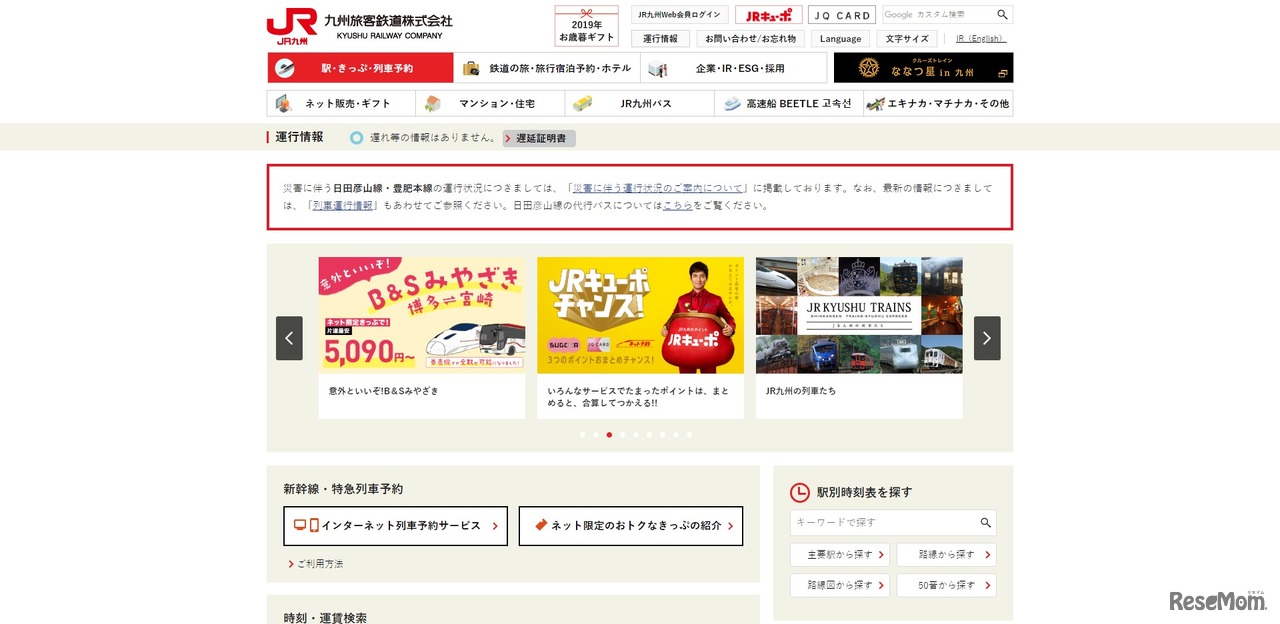Click JR九州Web会員ログイン button
1280x624 pixels.
pos(679,15)
